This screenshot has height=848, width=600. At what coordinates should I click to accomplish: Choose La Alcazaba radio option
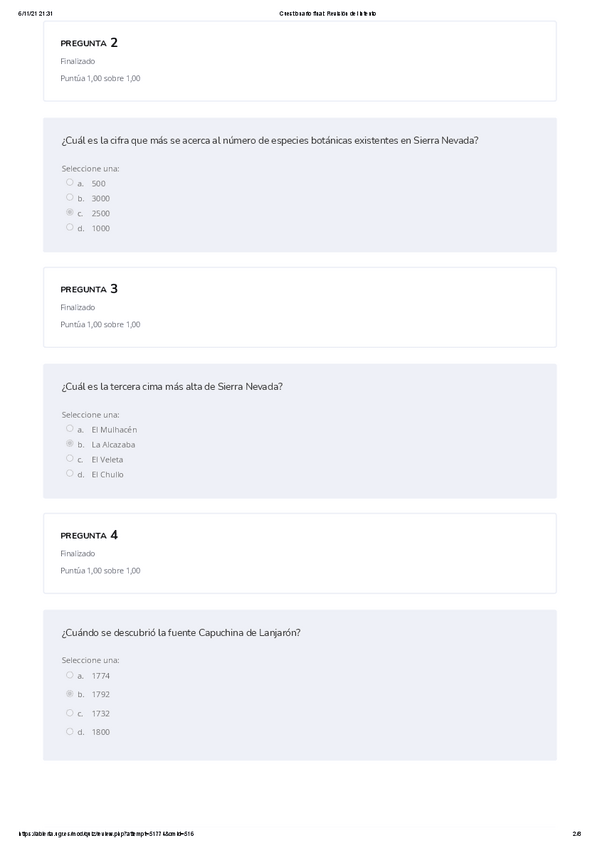click(70, 444)
